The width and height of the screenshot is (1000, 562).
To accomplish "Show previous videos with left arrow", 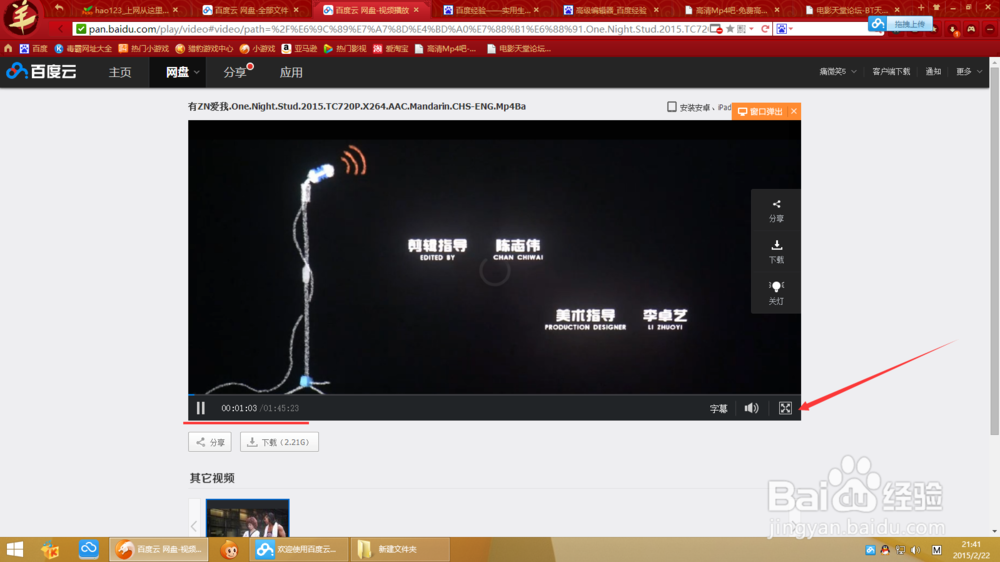I will pos(195,526).
